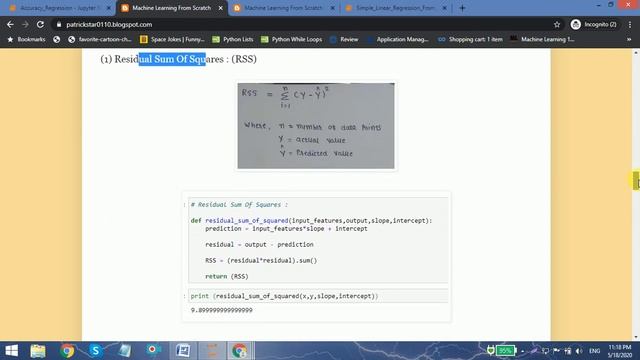This screenshot has width=640, height=360.
Task: Open the orange taskbar app icon
Action: (x=212, y=351)
